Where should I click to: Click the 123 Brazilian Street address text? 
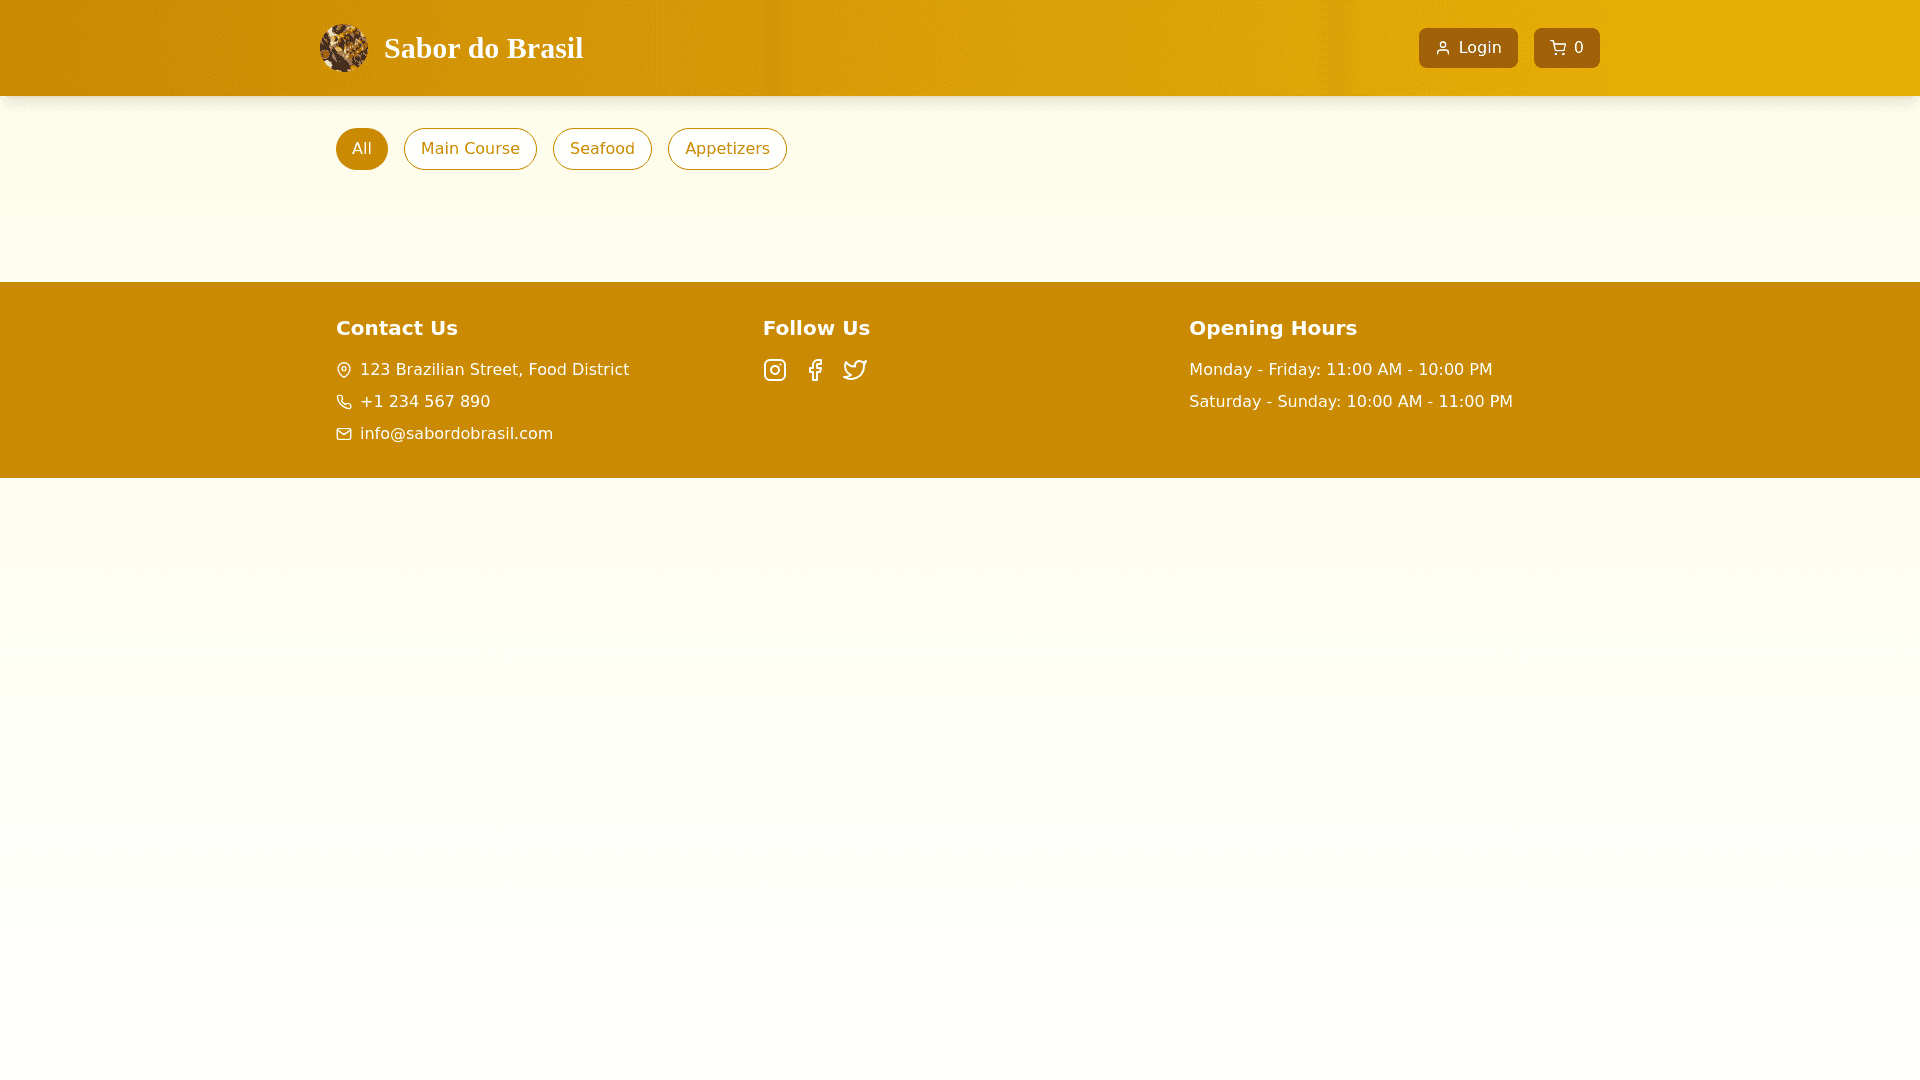click(494, 370)
